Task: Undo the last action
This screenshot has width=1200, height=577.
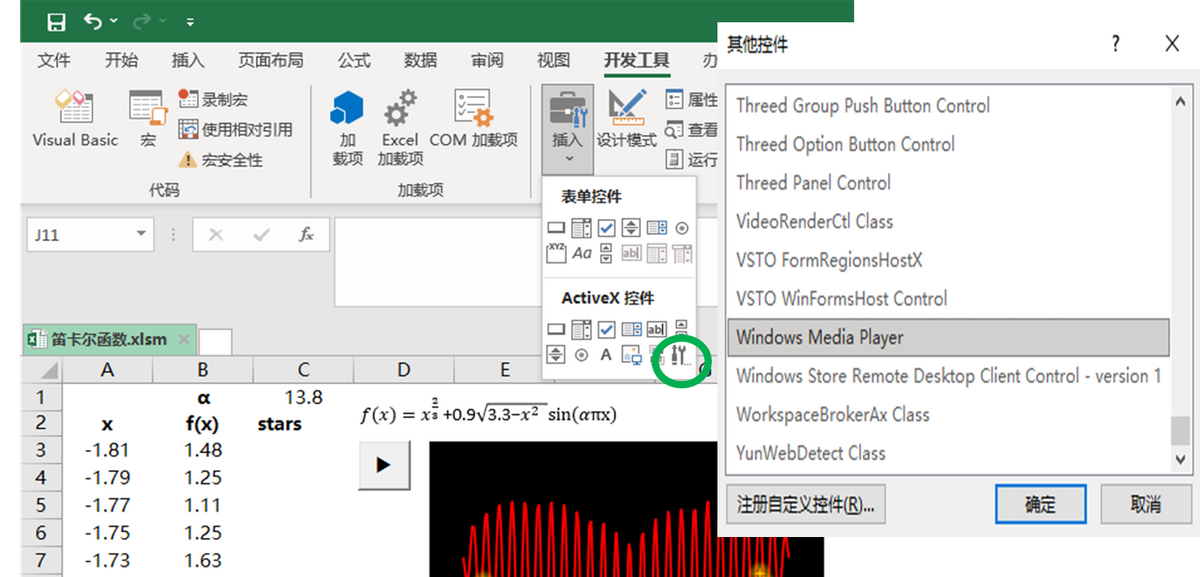Action: pos(93,21)
